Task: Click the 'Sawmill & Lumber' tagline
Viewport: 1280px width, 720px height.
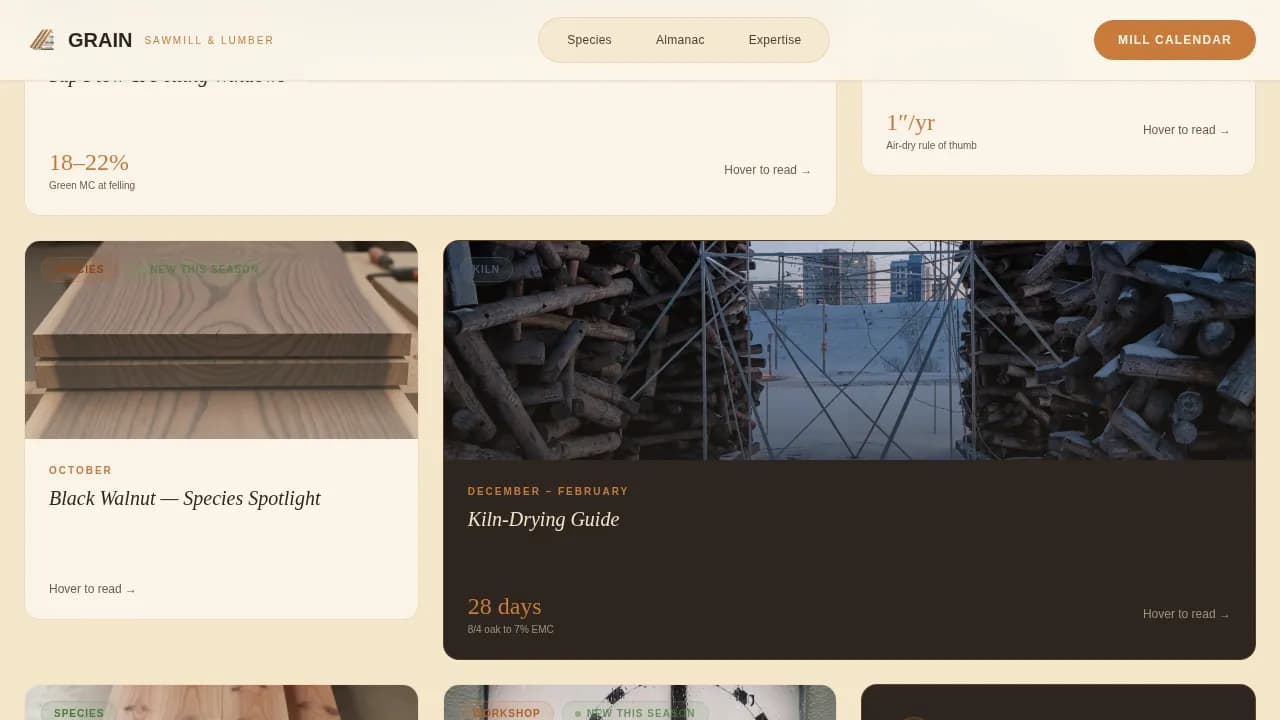Action: pyautogui.click(x=209, y=40)
